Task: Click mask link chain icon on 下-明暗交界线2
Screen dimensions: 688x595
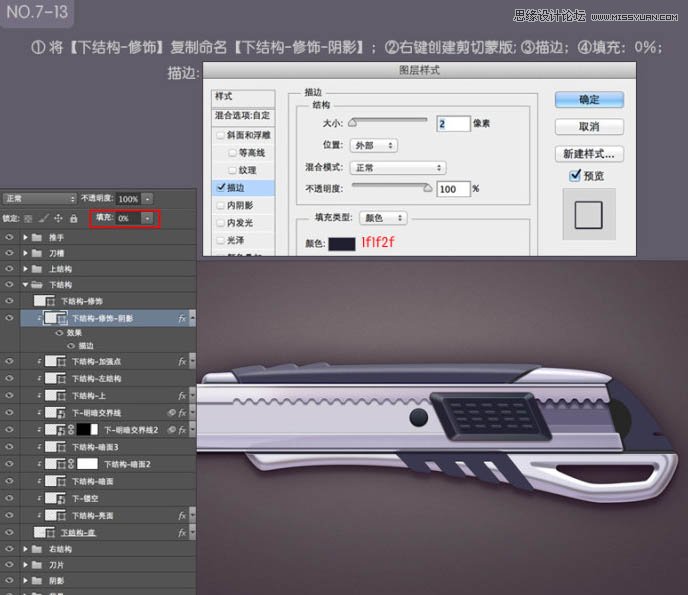Action: click(71, 430)
